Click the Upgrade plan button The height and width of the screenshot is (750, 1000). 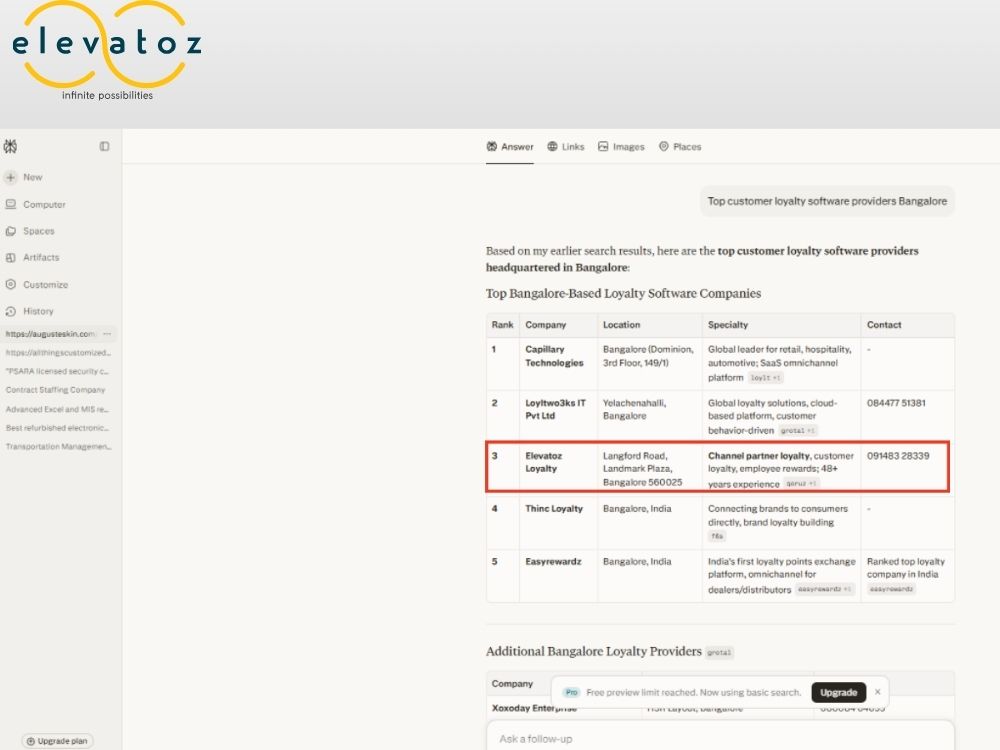(57, 741)
